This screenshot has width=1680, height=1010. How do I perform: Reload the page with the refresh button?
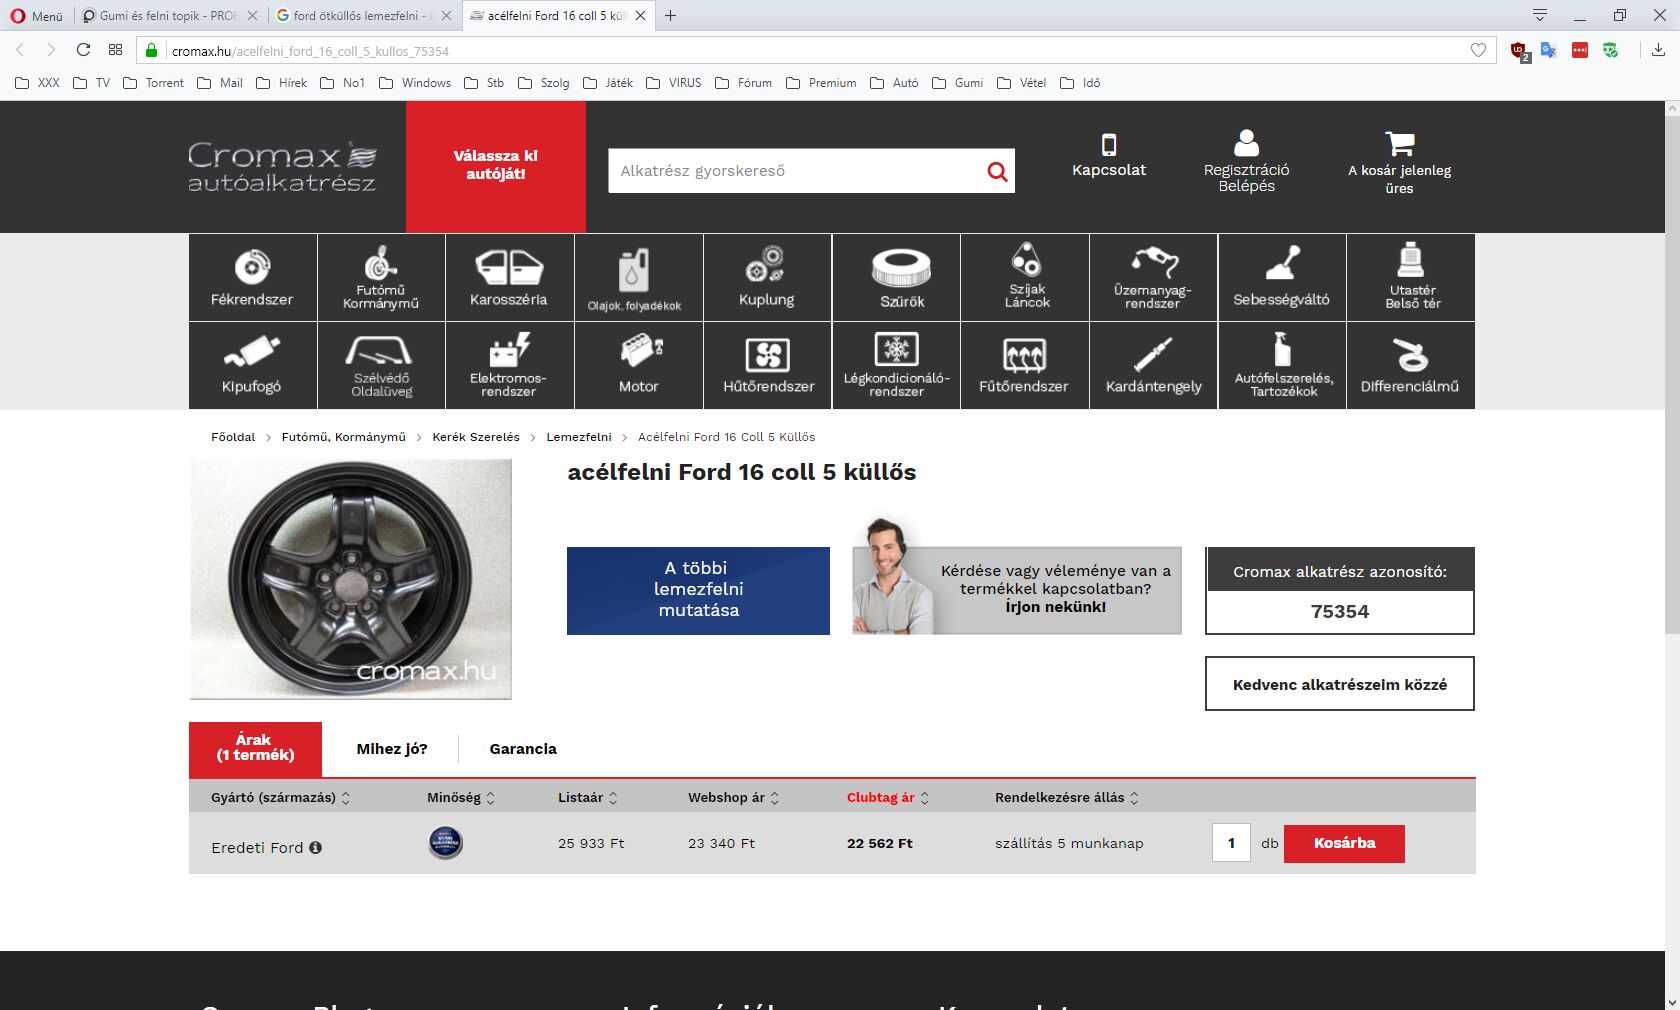[x=83, y=50]
